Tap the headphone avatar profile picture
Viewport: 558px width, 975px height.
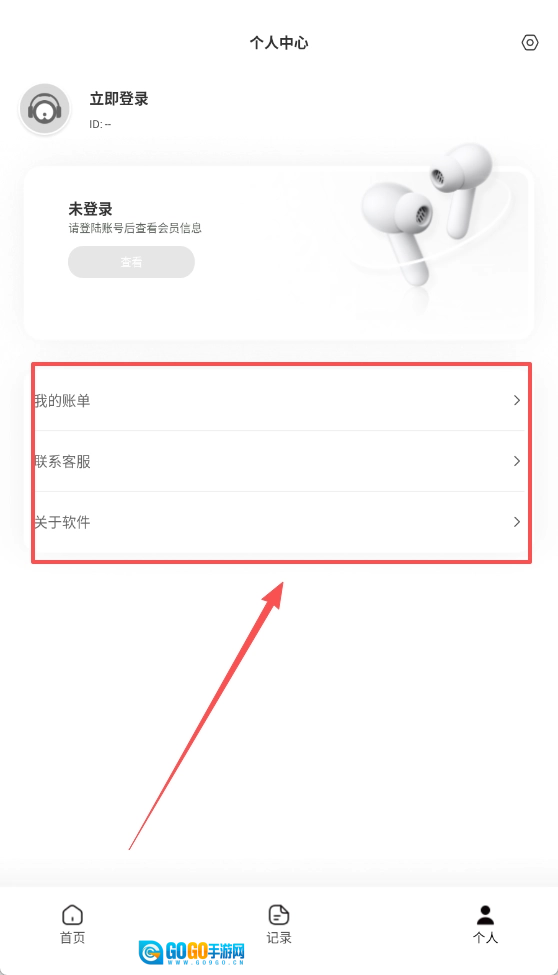coord(45,109)
